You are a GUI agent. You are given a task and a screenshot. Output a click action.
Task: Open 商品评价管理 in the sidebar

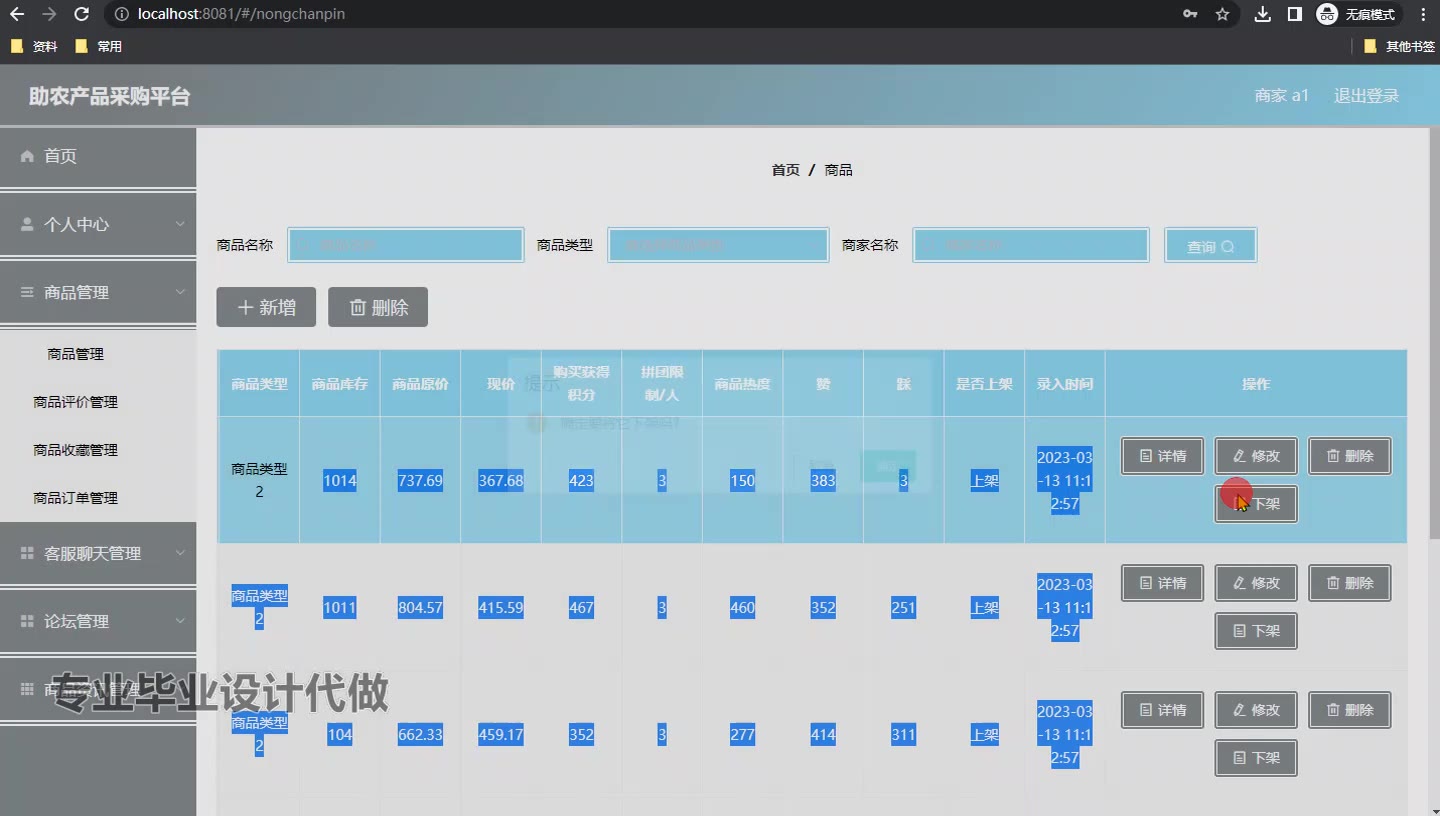pyautogui.click(x=76, y=402)
